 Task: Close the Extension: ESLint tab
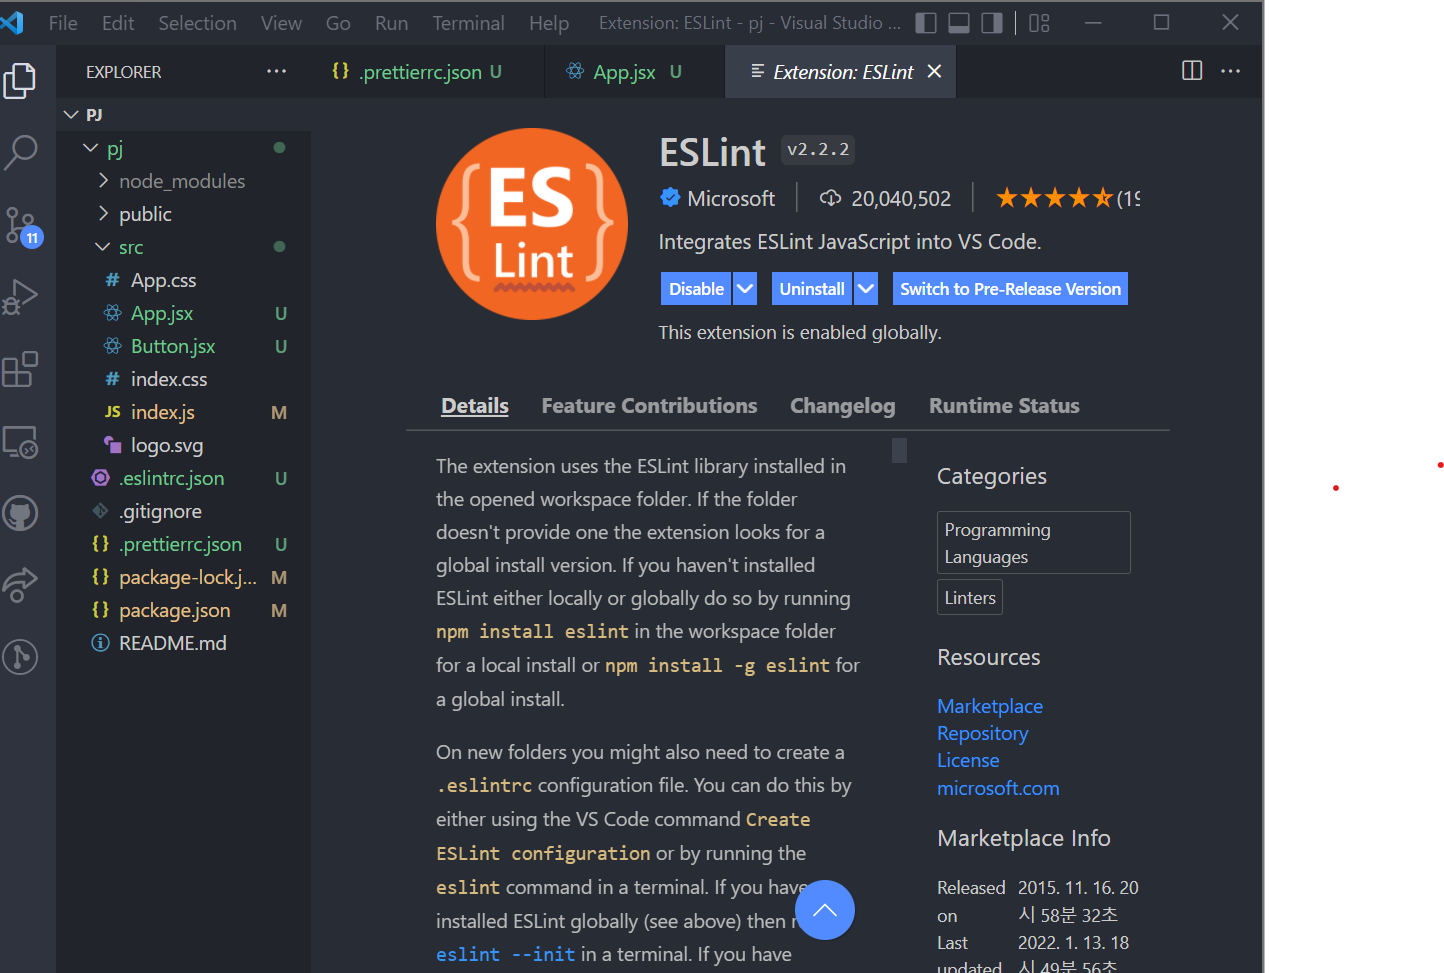tap(934, 71)
